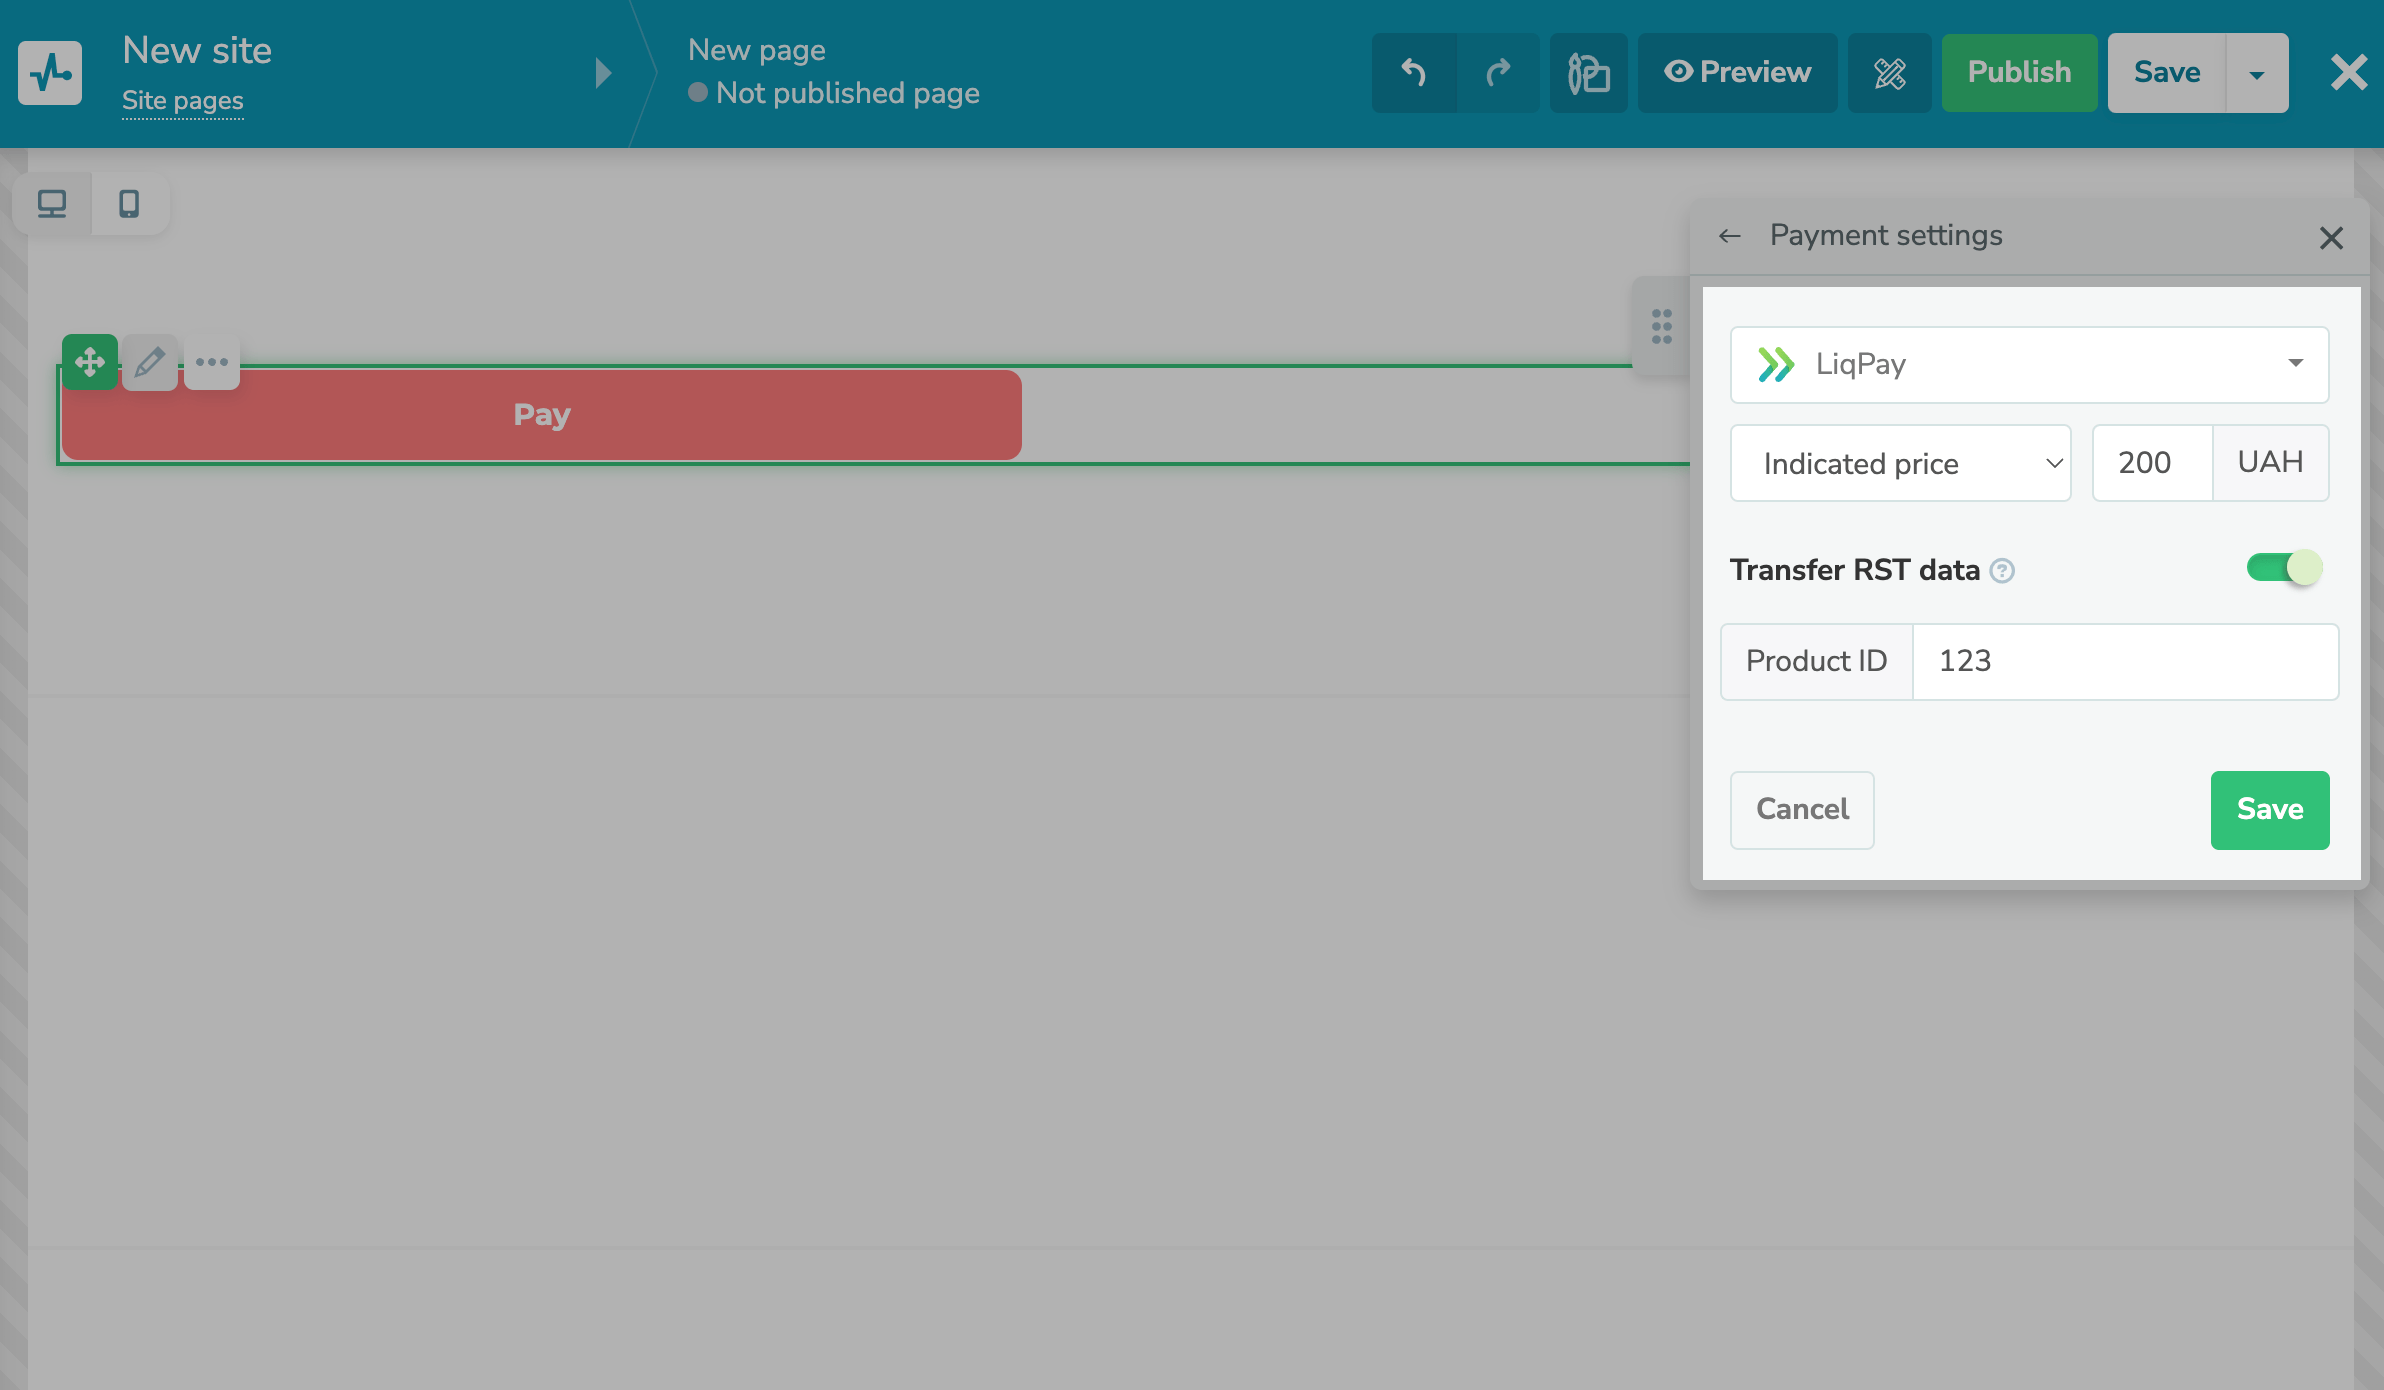Click the price amount field showing 200
The width and height of the screenshot is (2384, 1390).
coord(2153,463)
